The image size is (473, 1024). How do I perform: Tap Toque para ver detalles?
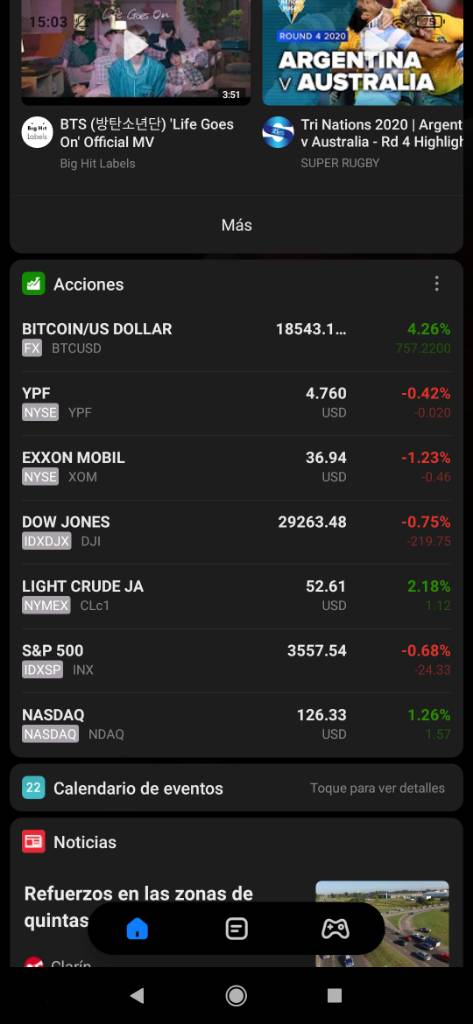377,788
